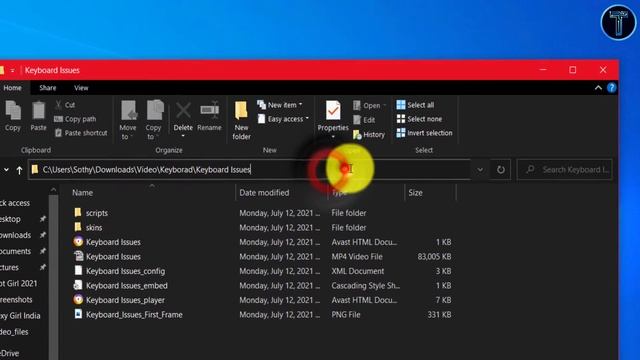Select the Keyboard Issues_config XML file
The width and height of the screenshot is (640, 360).
(x=125, y=271)
